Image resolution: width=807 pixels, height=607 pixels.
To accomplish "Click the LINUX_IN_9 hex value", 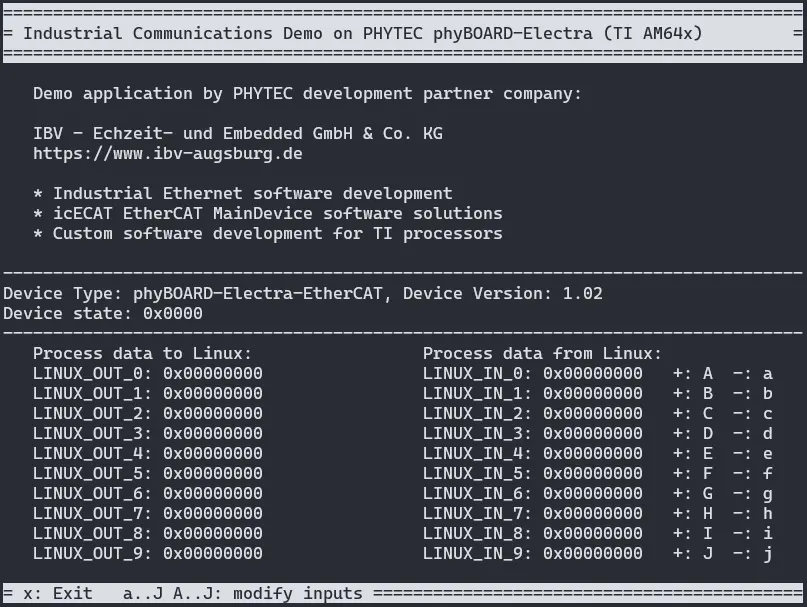I will point(592,553).
